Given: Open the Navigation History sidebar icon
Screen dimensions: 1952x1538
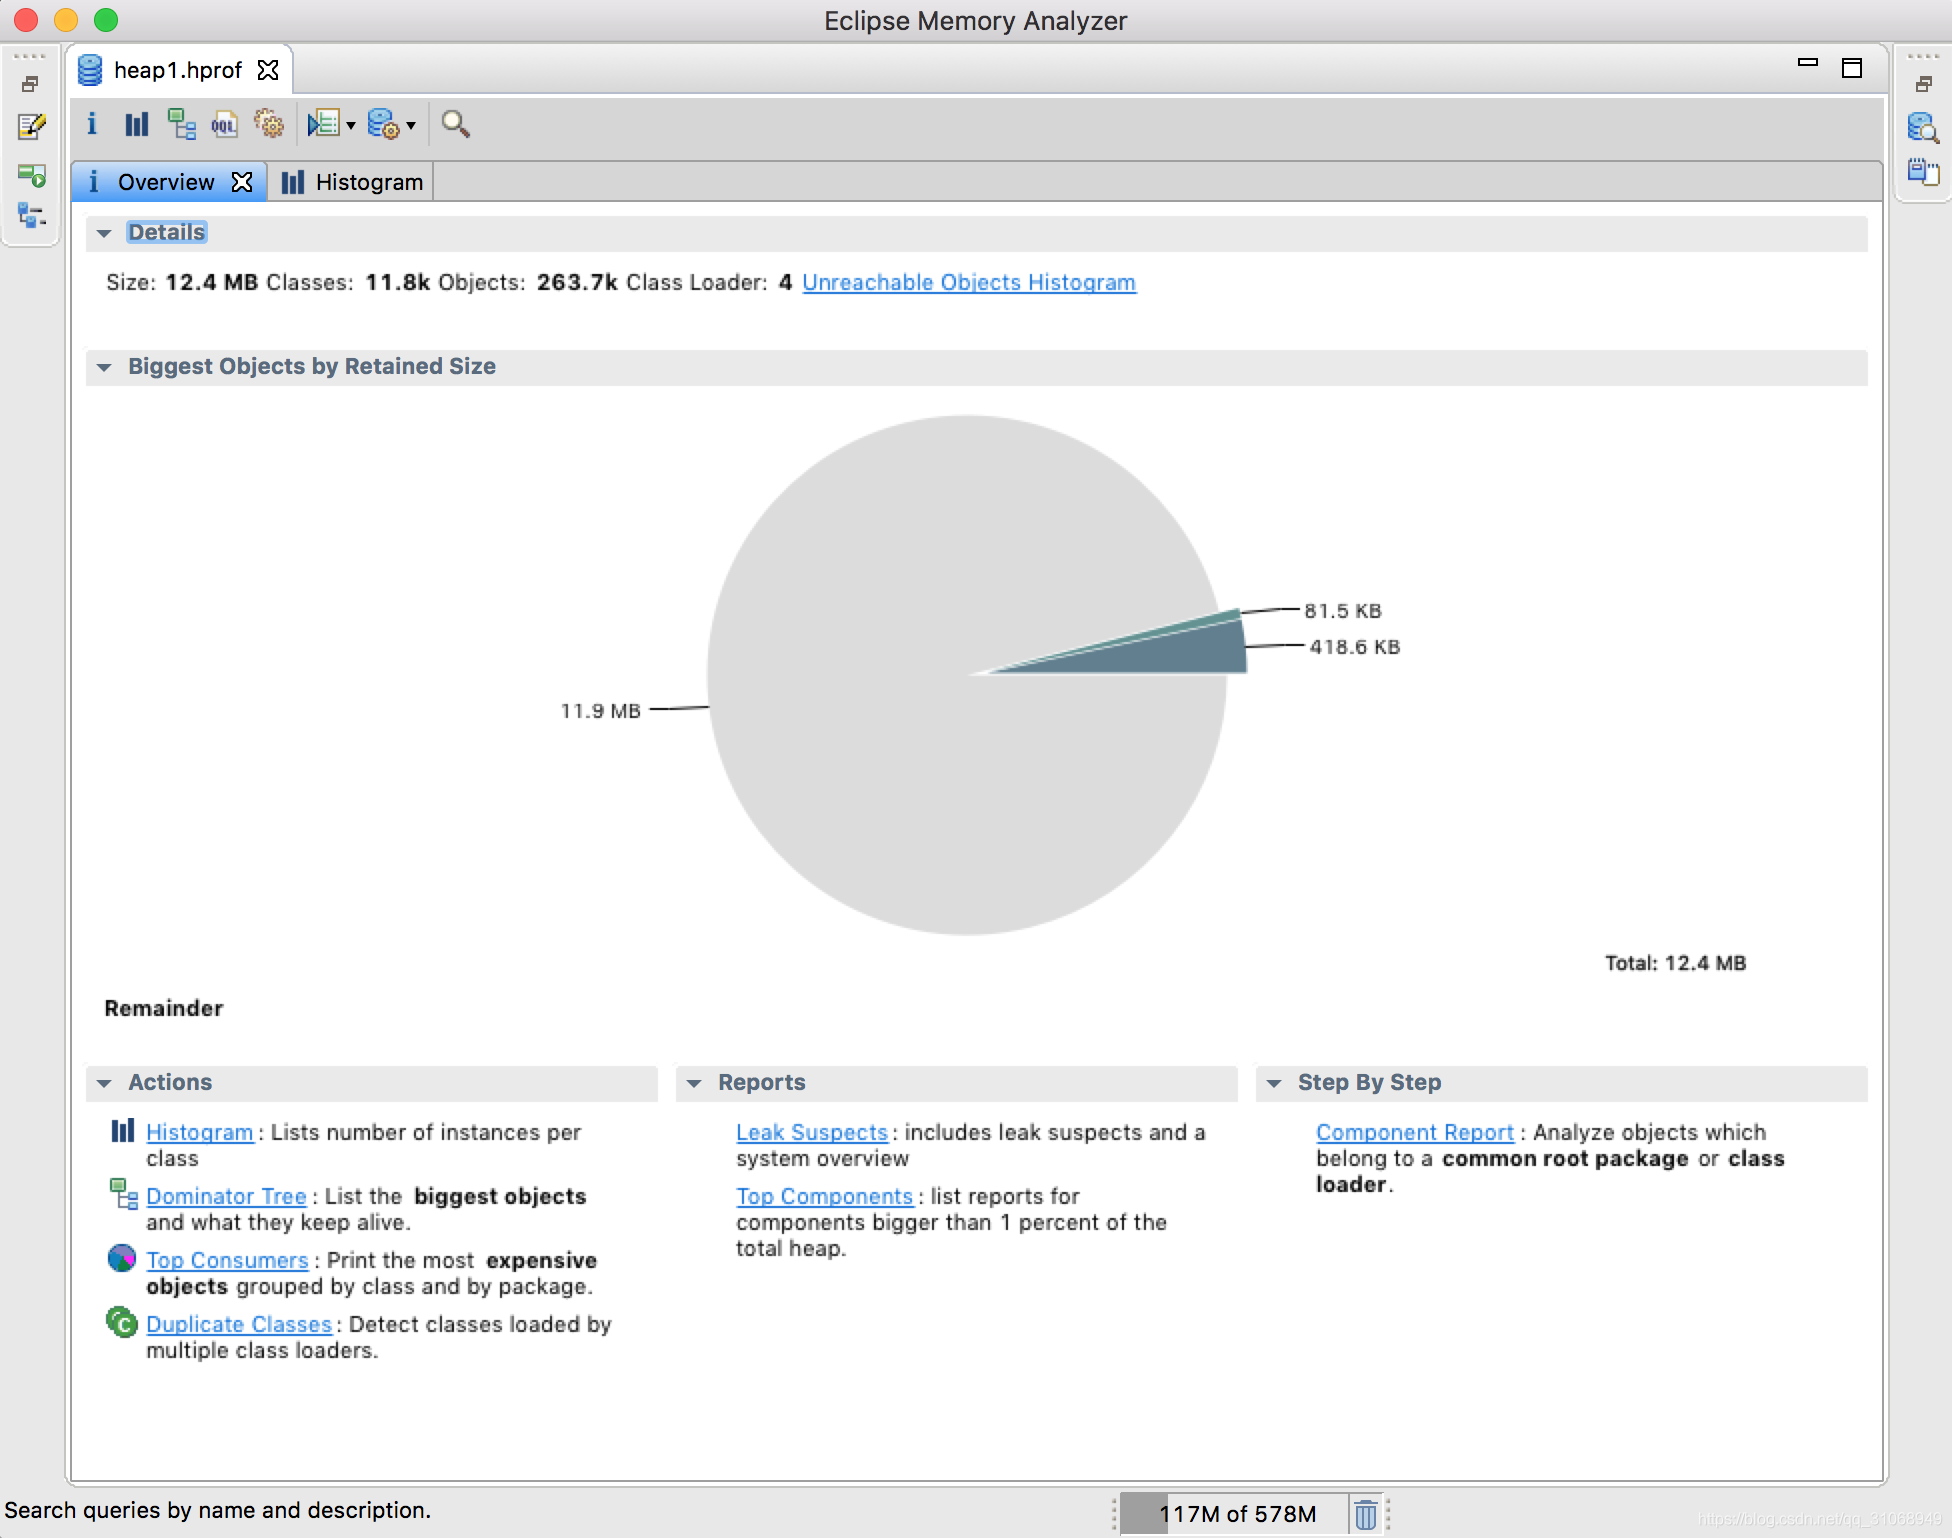Looking at the screenshot, I should pos(32,175).
